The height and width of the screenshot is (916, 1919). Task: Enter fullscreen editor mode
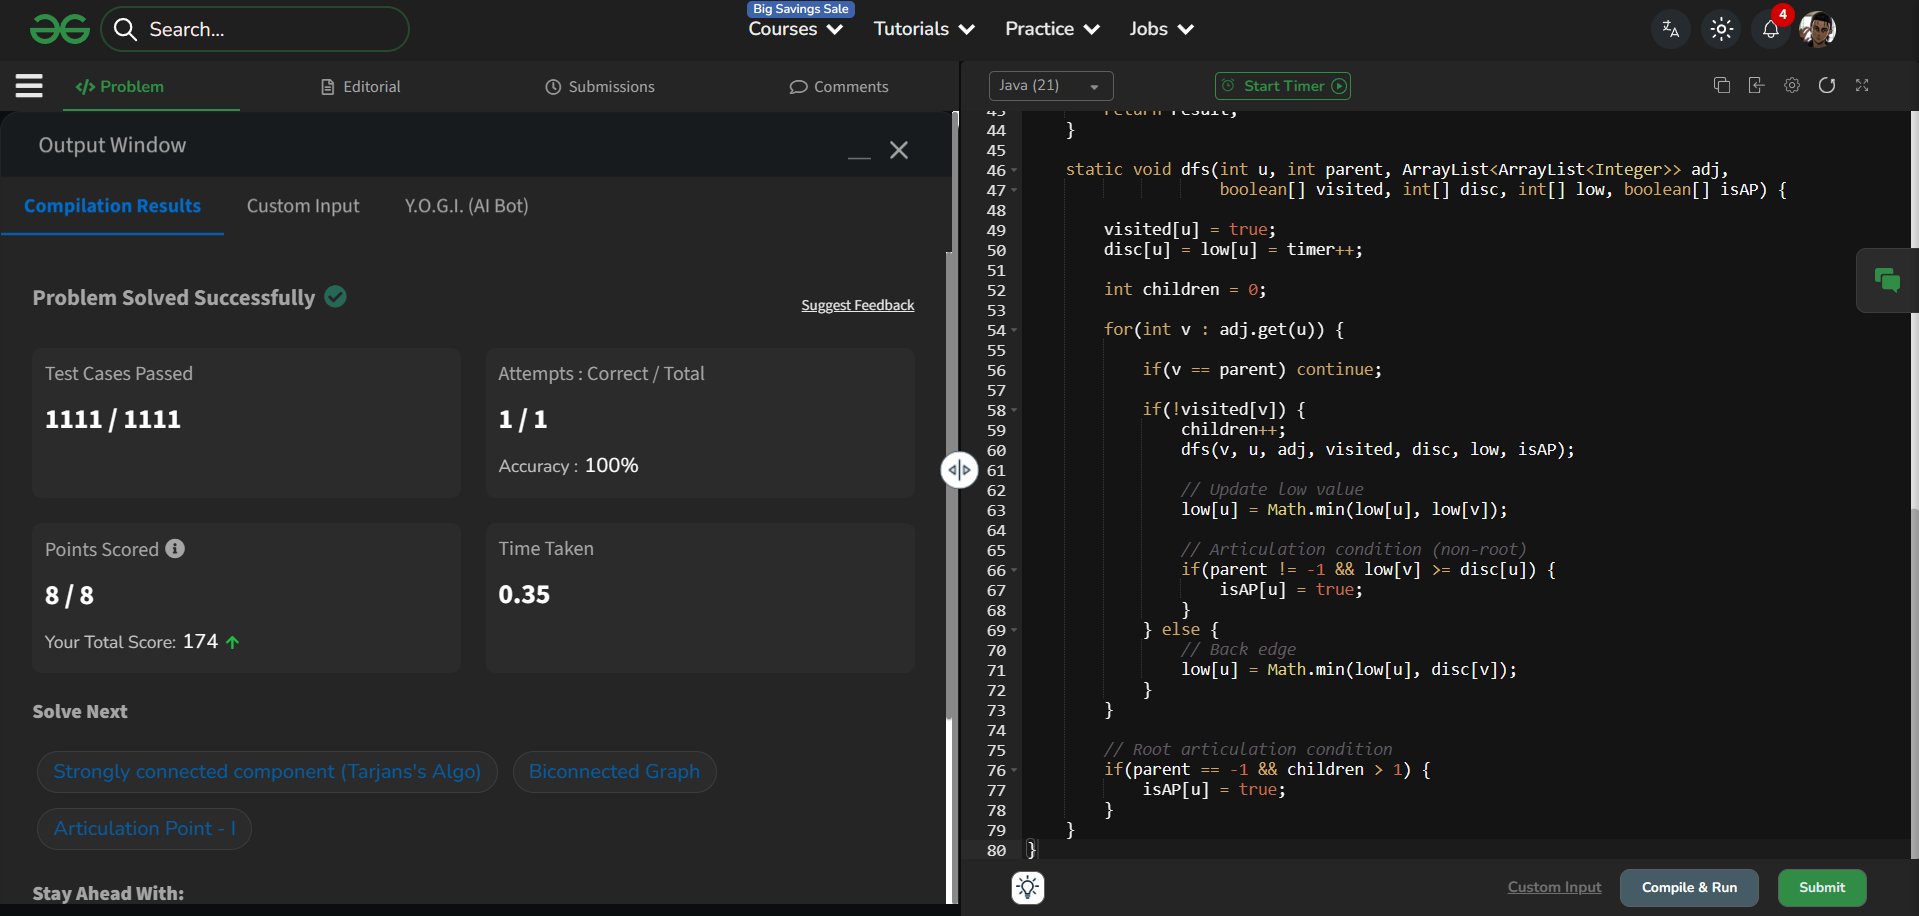(1862, 86)
